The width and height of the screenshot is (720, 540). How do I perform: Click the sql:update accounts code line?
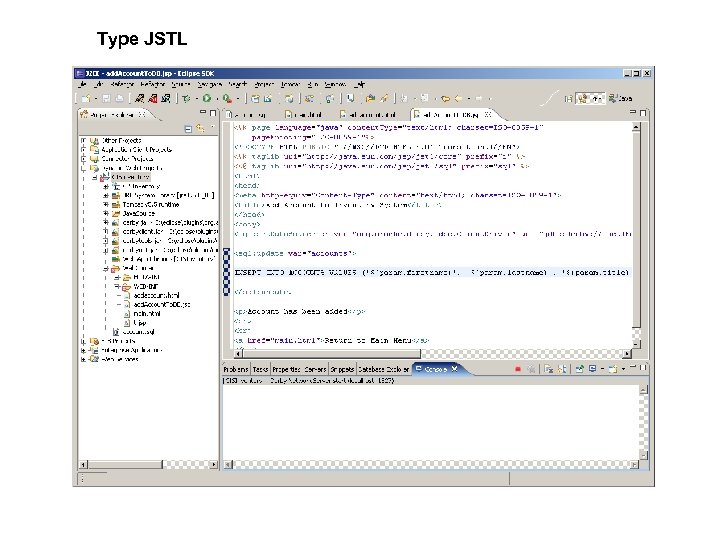tap(295, 253)
